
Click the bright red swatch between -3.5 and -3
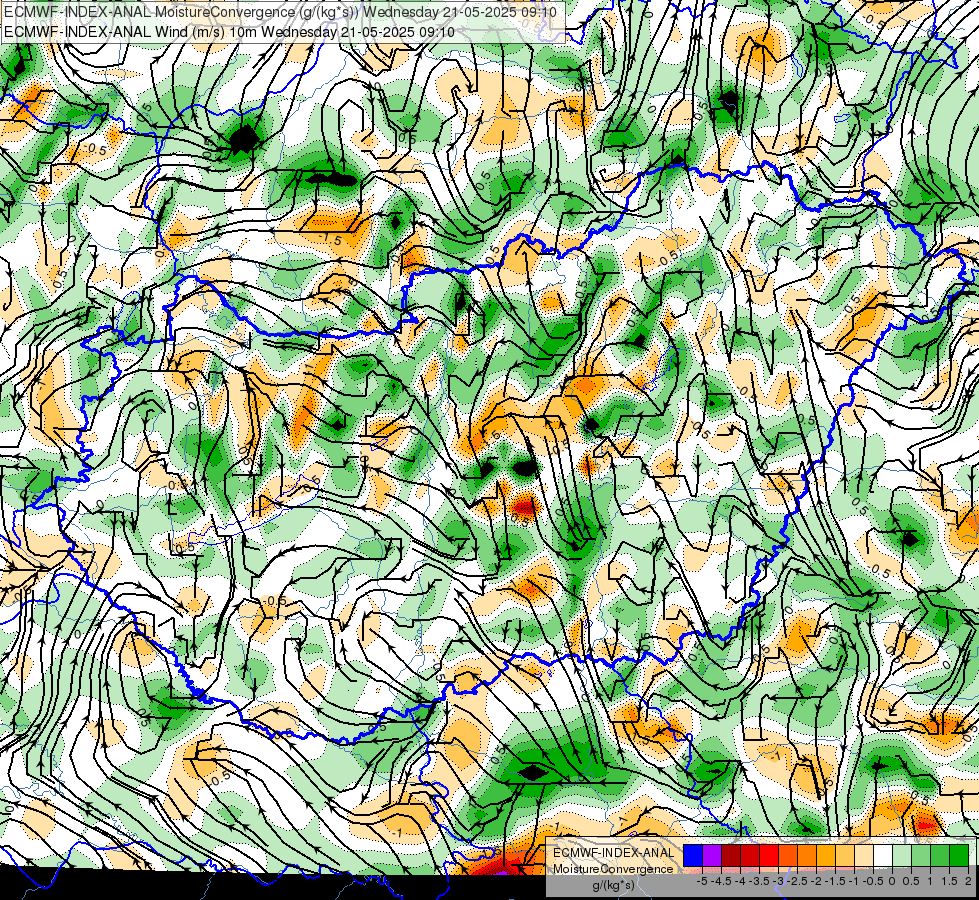click(x=769, y=855)
